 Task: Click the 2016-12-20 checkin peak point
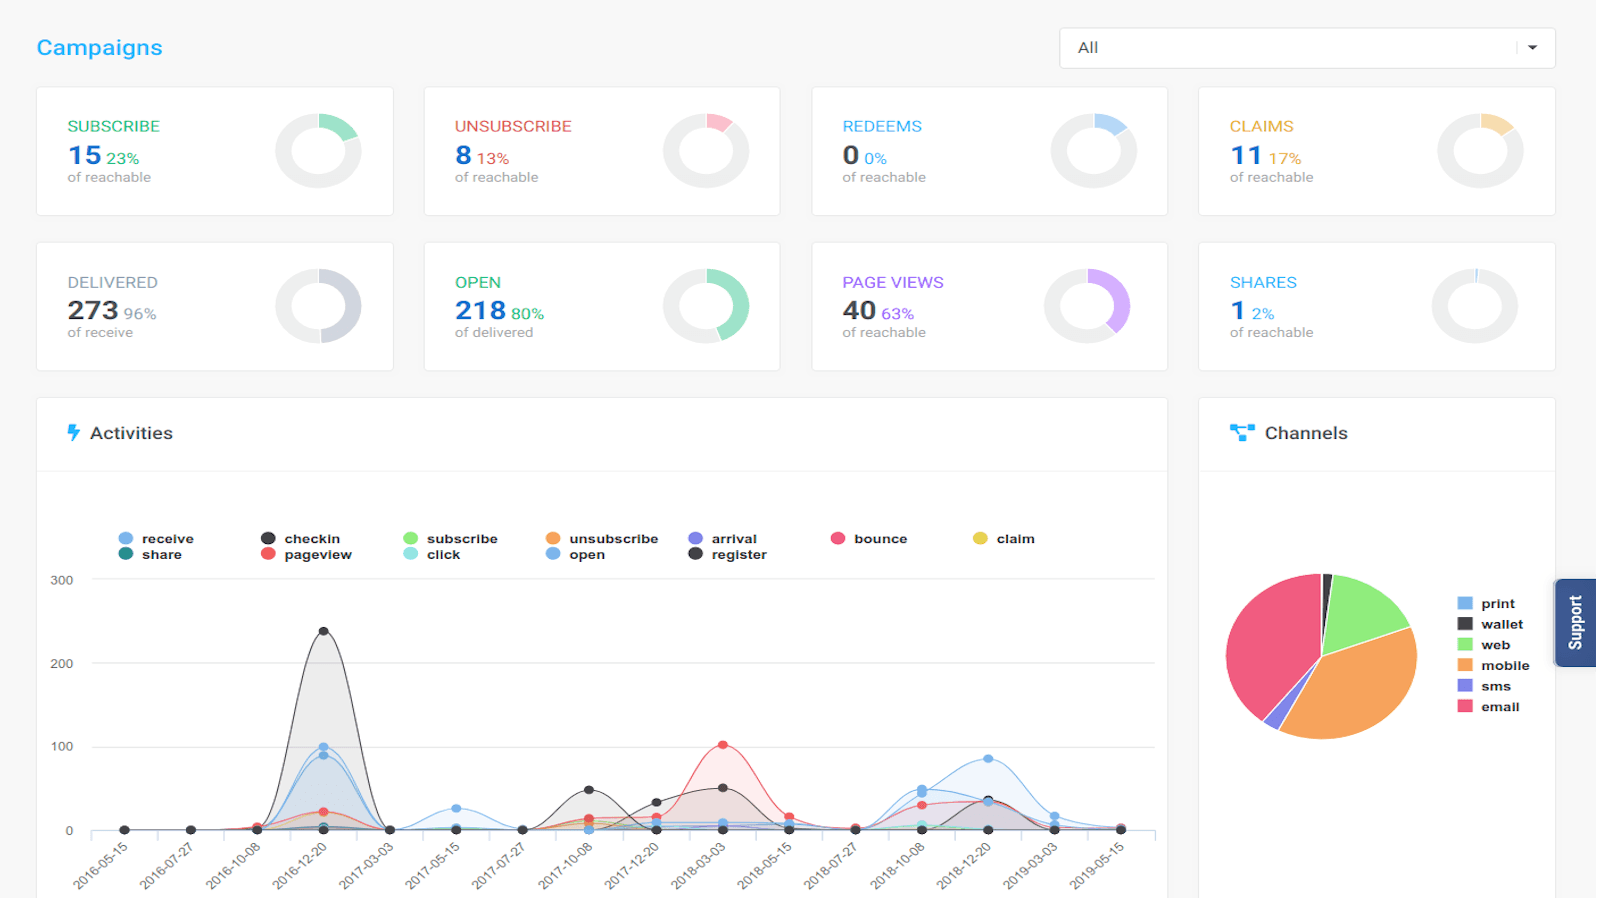point(323,632)
